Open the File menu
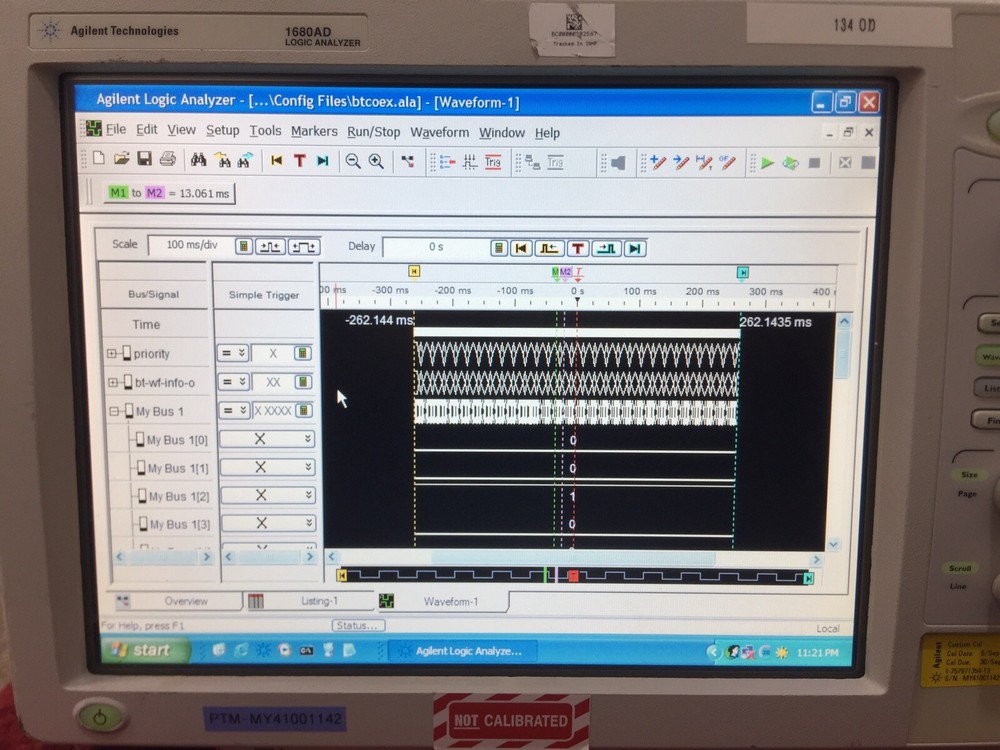 (115, 129)
